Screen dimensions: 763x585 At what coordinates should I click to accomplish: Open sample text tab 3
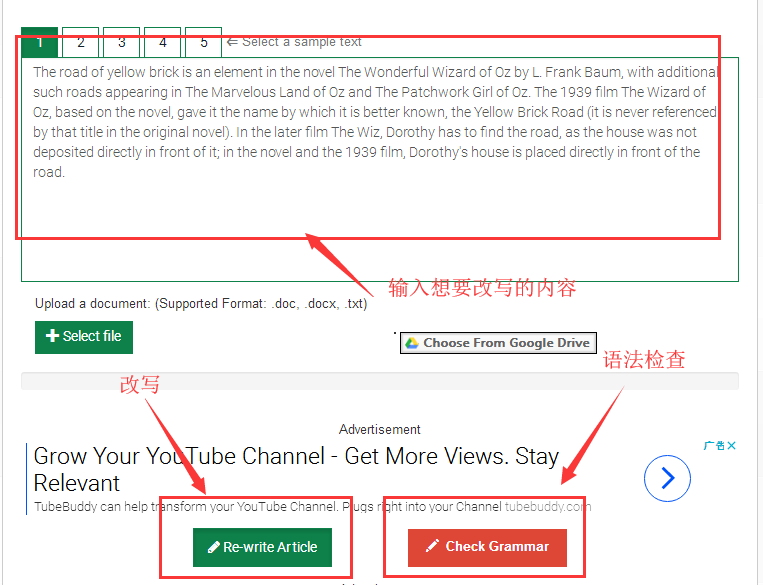122,43
